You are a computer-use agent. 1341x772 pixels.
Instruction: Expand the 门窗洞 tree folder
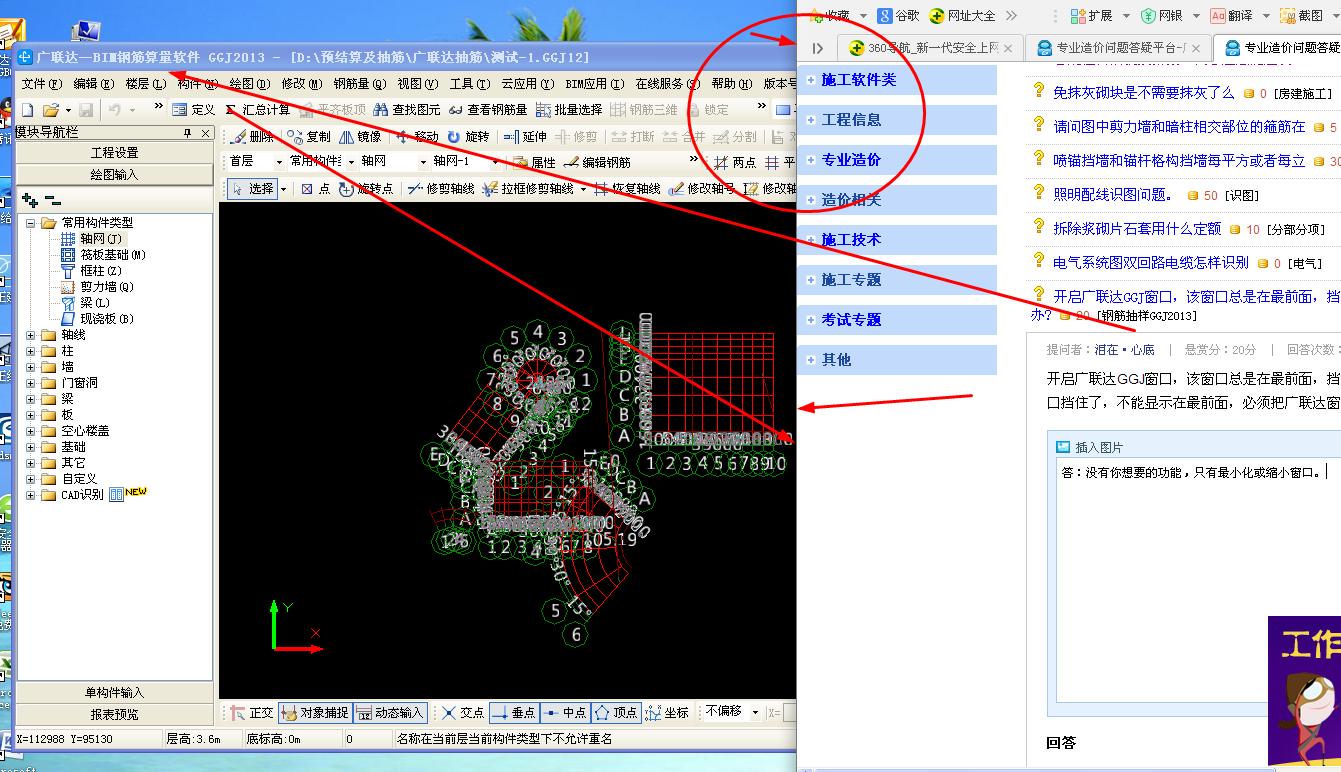tap(31, 383)
